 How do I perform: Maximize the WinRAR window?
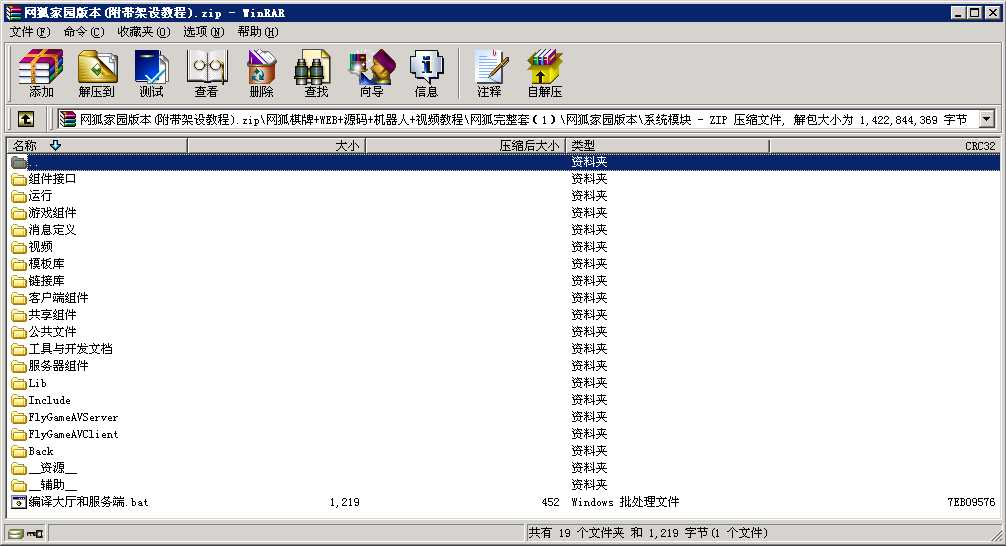tap(974, 12)
